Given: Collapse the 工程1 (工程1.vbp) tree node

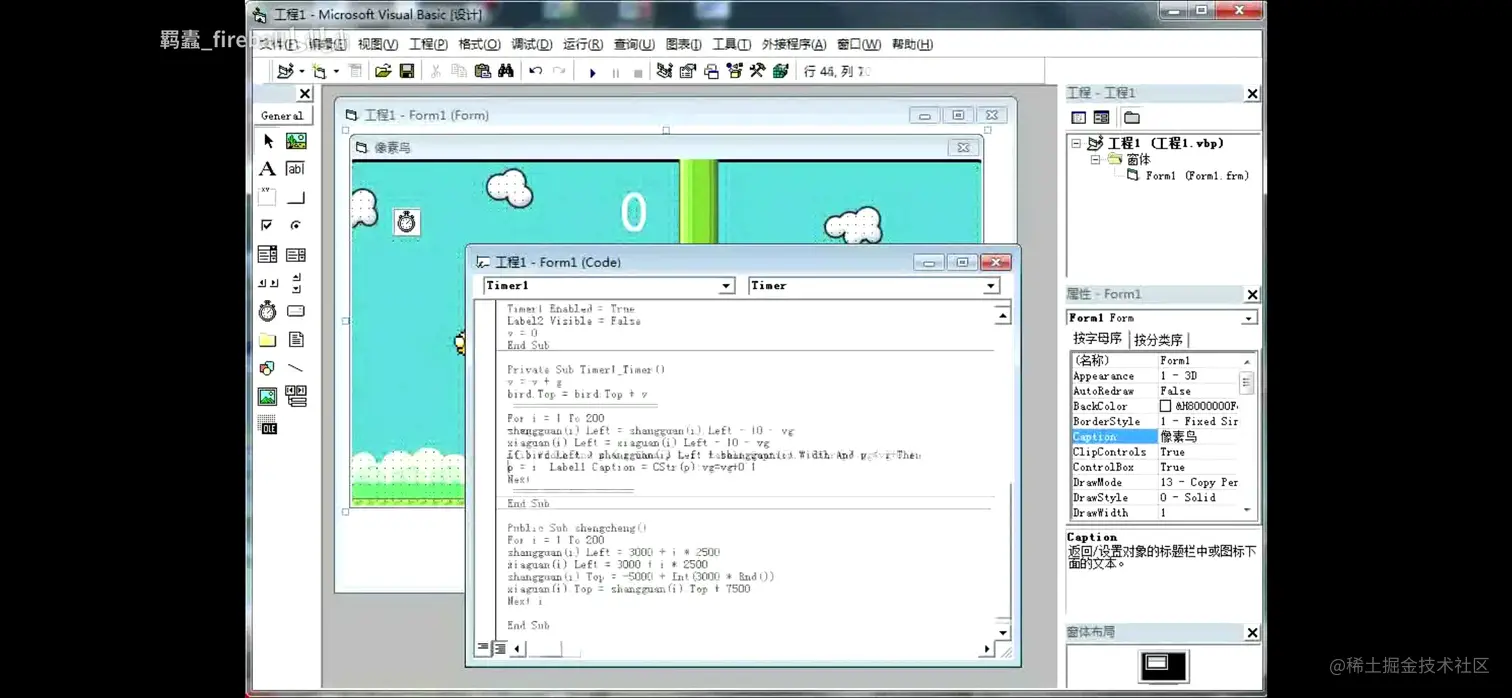Looking at the screenshot, I should click(x=1076, y=143).
